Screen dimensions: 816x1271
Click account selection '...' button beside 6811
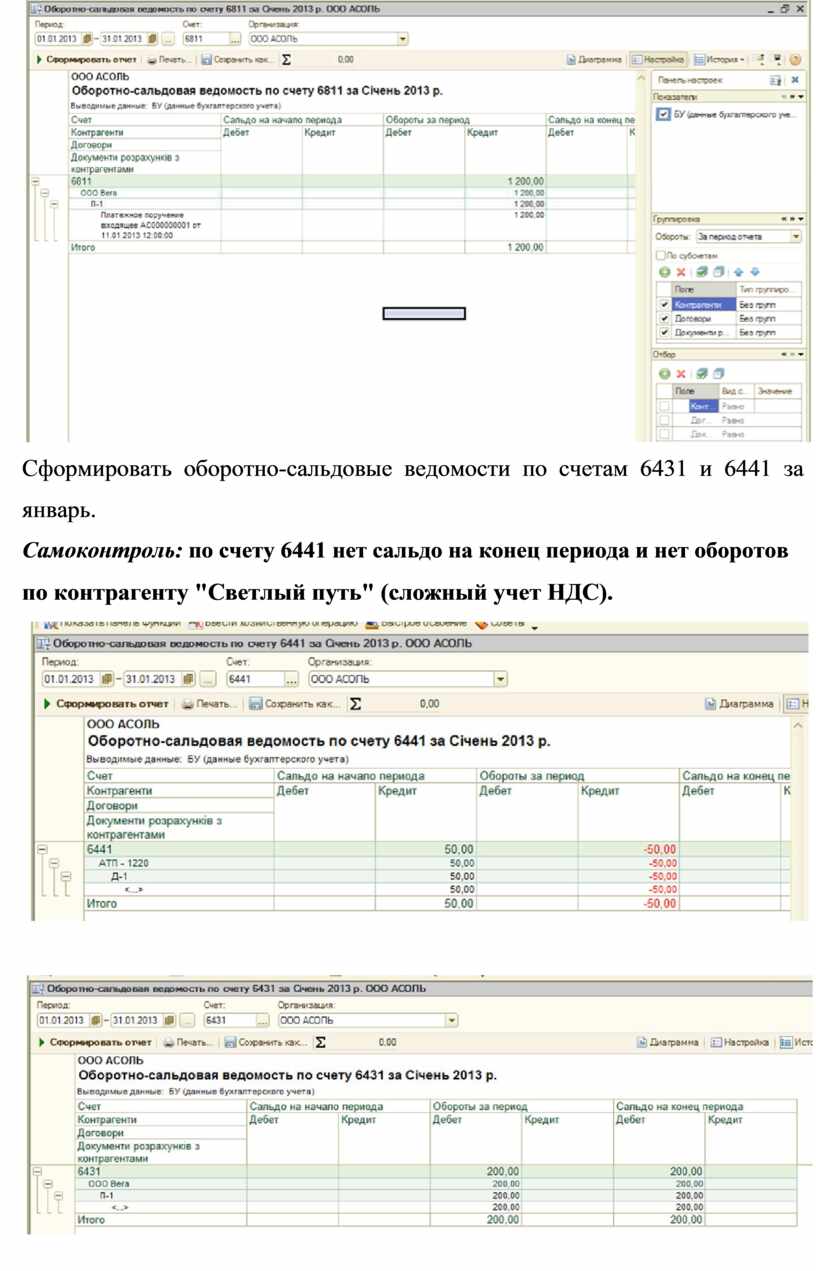click(235, 39)
